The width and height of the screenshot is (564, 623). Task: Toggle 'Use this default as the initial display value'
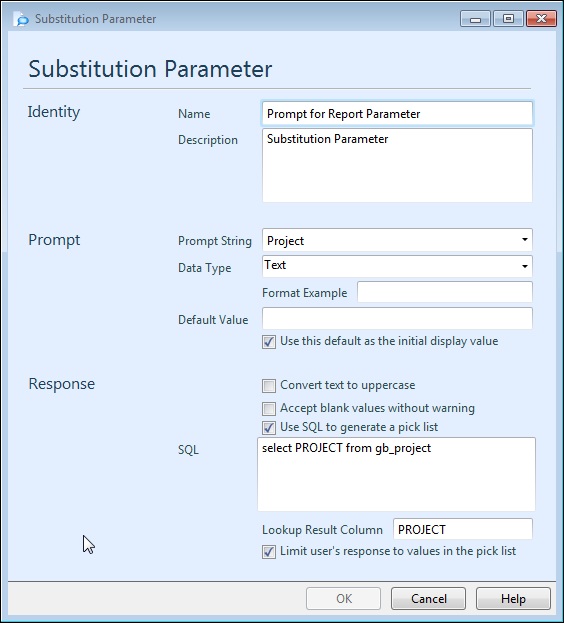tap(269, 342)
